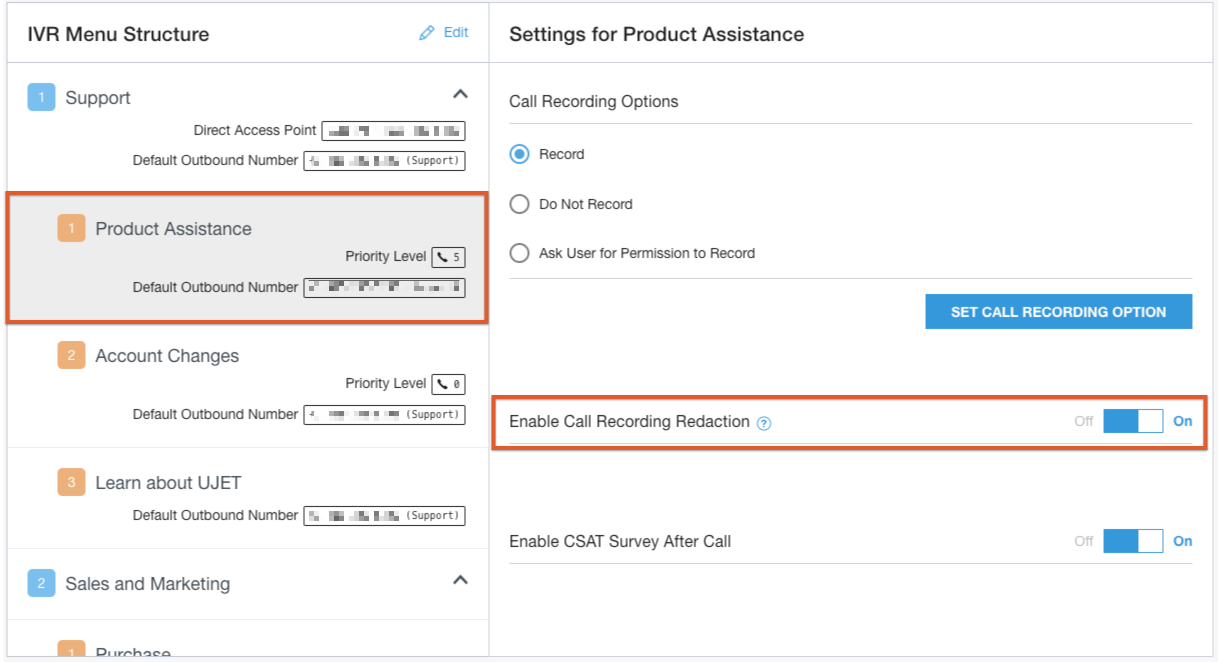
Task: Click the Product Assistance number badge
Action: pos(71,228)
